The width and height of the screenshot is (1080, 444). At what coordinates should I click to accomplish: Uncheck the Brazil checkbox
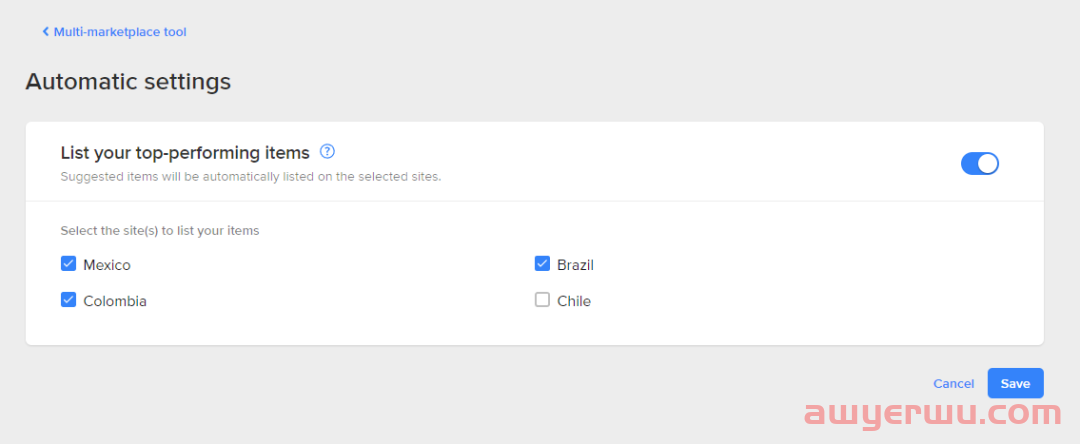point(542,264)
